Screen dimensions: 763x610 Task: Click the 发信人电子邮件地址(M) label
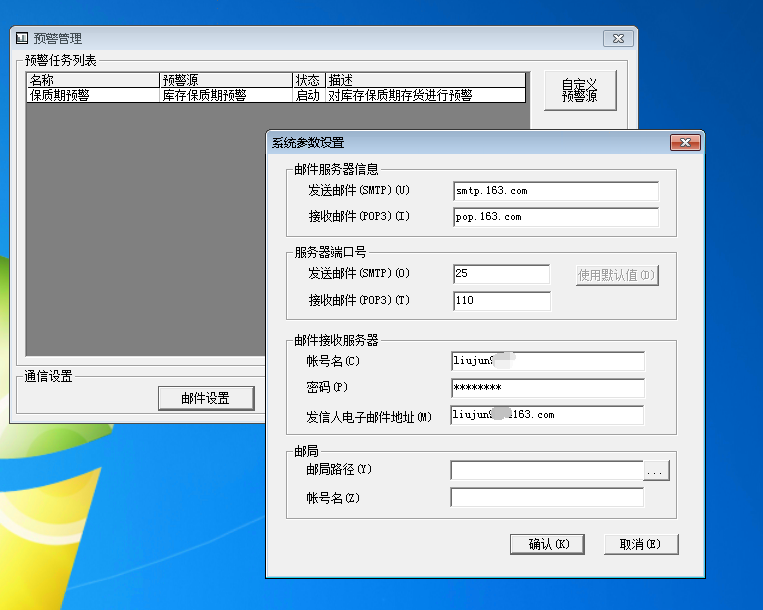click(x=369, y=417)
